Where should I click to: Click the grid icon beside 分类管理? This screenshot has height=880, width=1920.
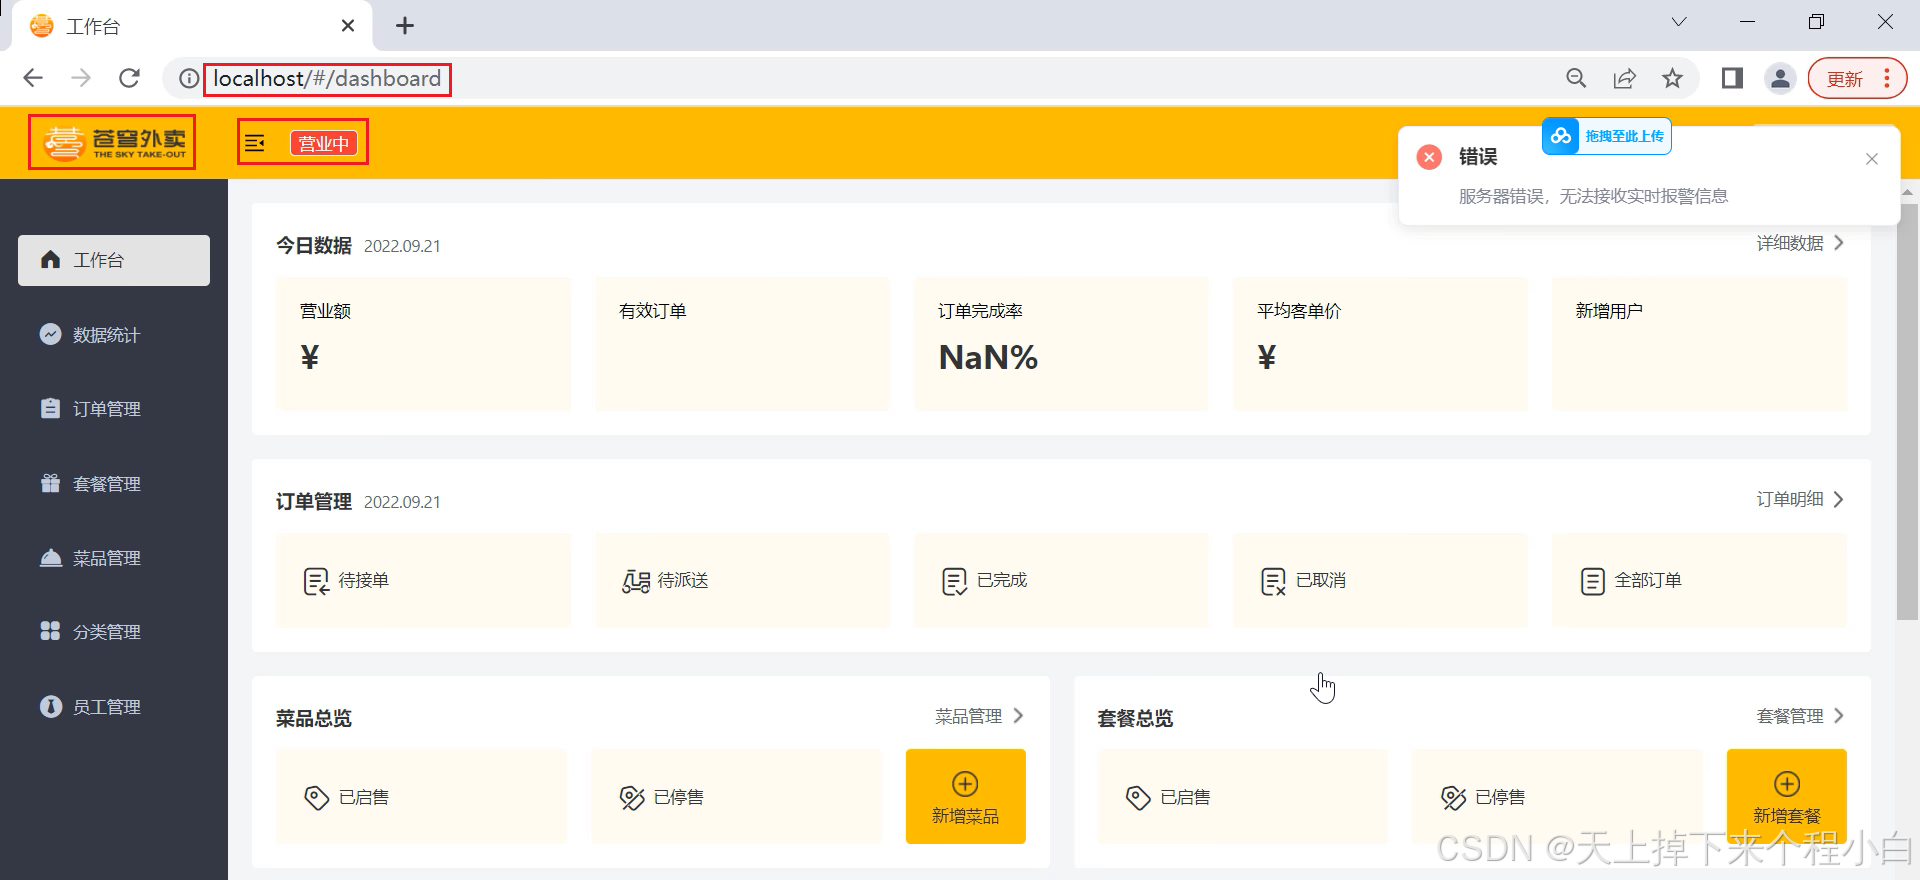click(x=50, y=631)
